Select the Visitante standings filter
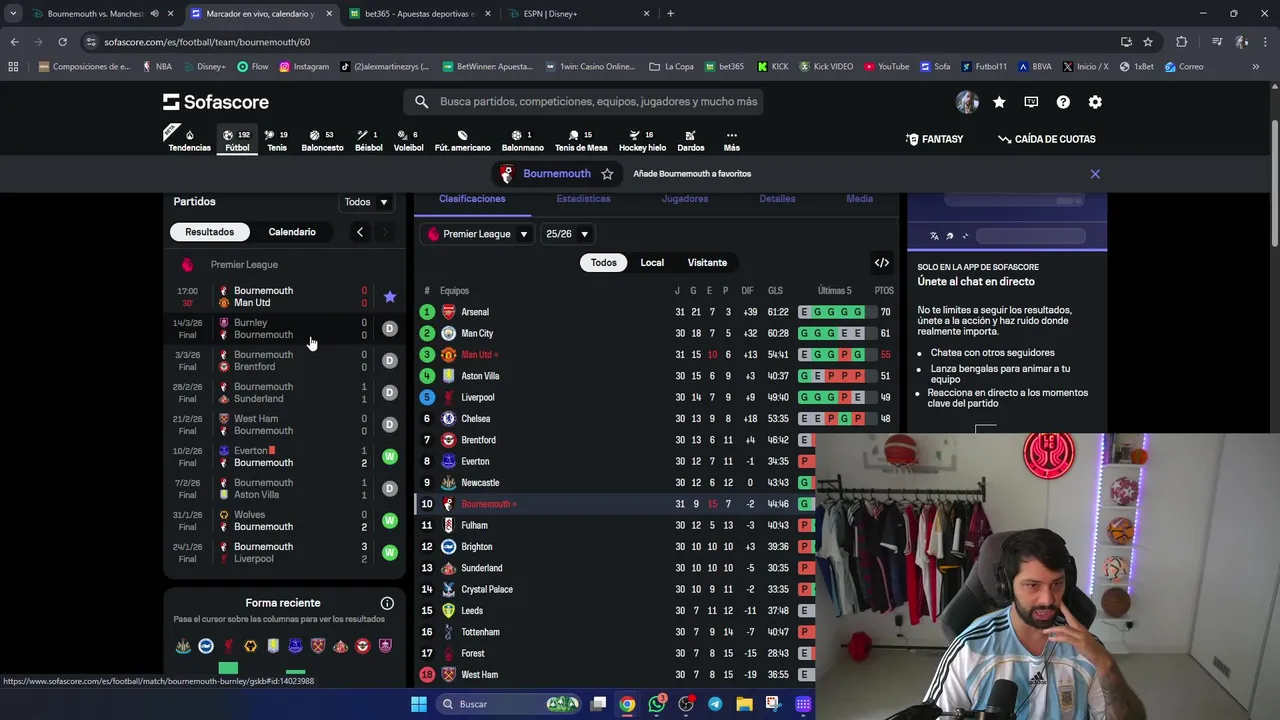Viewport: 1280px width, 720px height. click(707, 263)
